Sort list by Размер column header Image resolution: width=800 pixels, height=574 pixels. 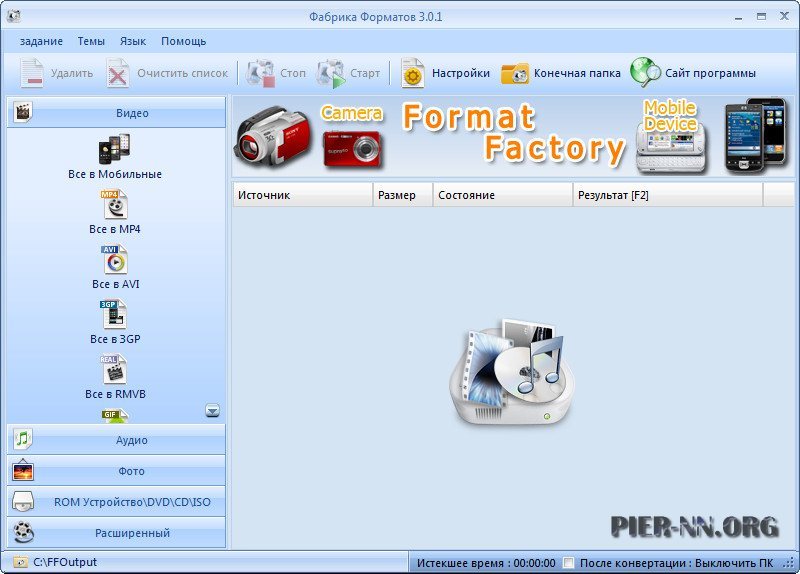pyautogui.click(x=403, y=195)
